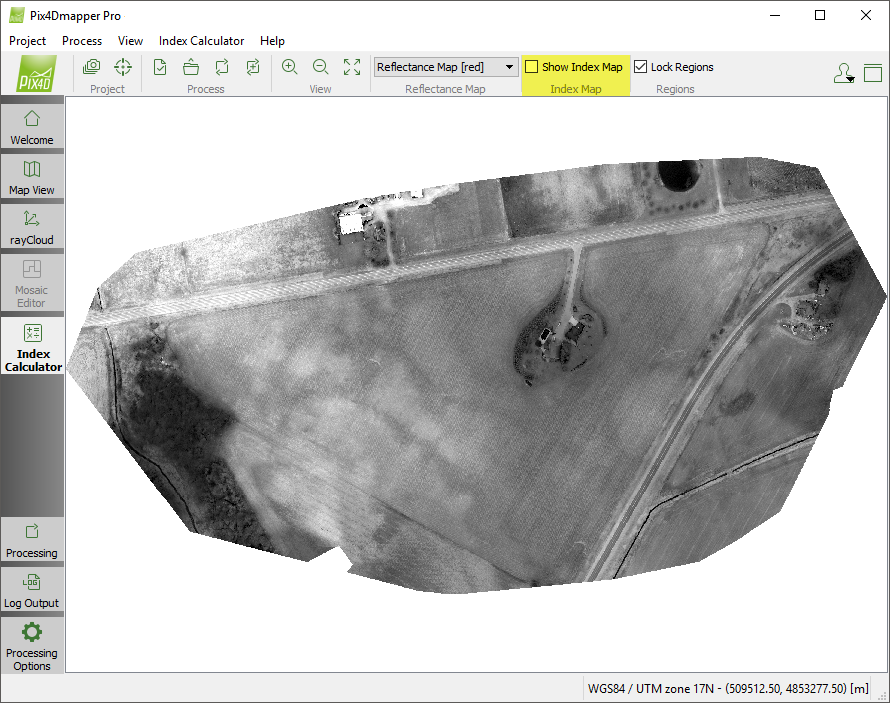Show the Log Output panel
This screenshot has height=703, width=890.
32,590
